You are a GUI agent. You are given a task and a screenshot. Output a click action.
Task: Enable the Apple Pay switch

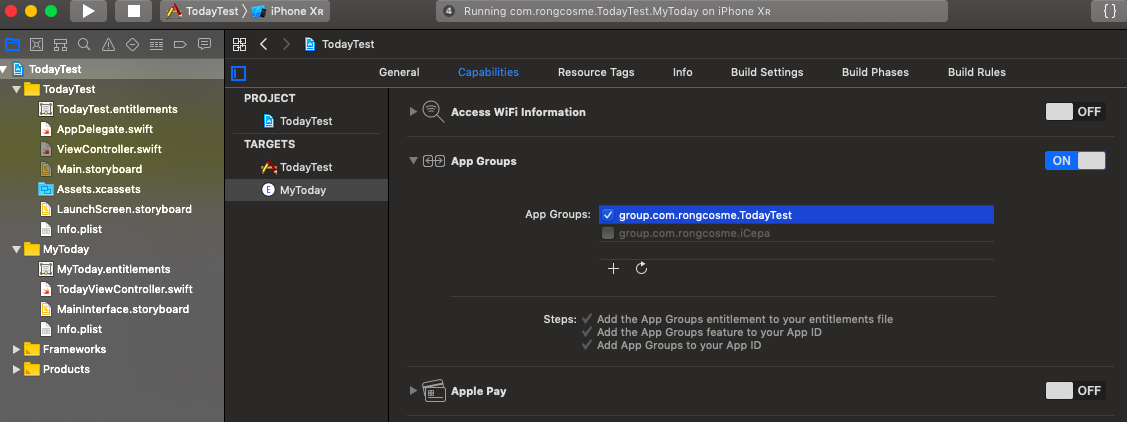(1075, 390)
